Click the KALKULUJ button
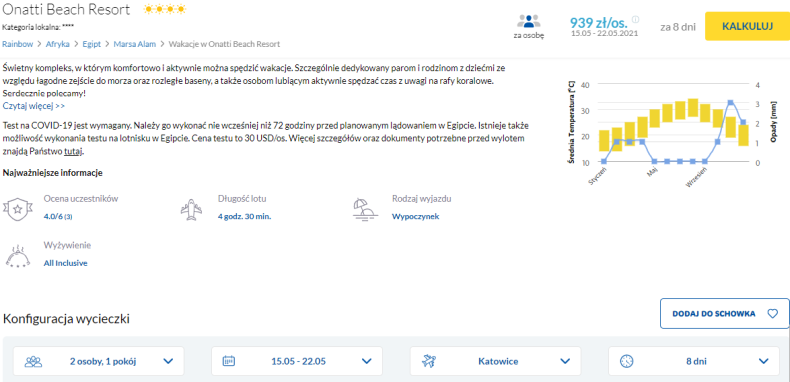The height and width of the screenshot is (382, 790). click(747, 26)
